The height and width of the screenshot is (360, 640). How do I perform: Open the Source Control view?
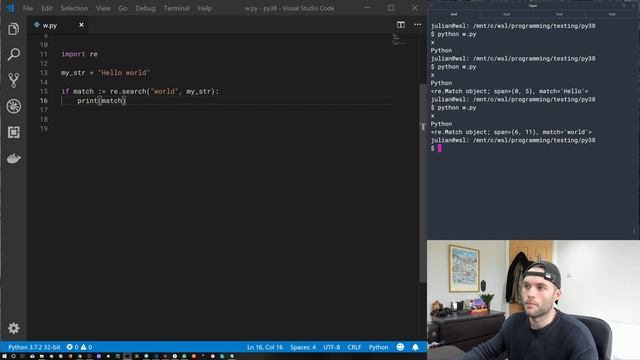[13, 80]
